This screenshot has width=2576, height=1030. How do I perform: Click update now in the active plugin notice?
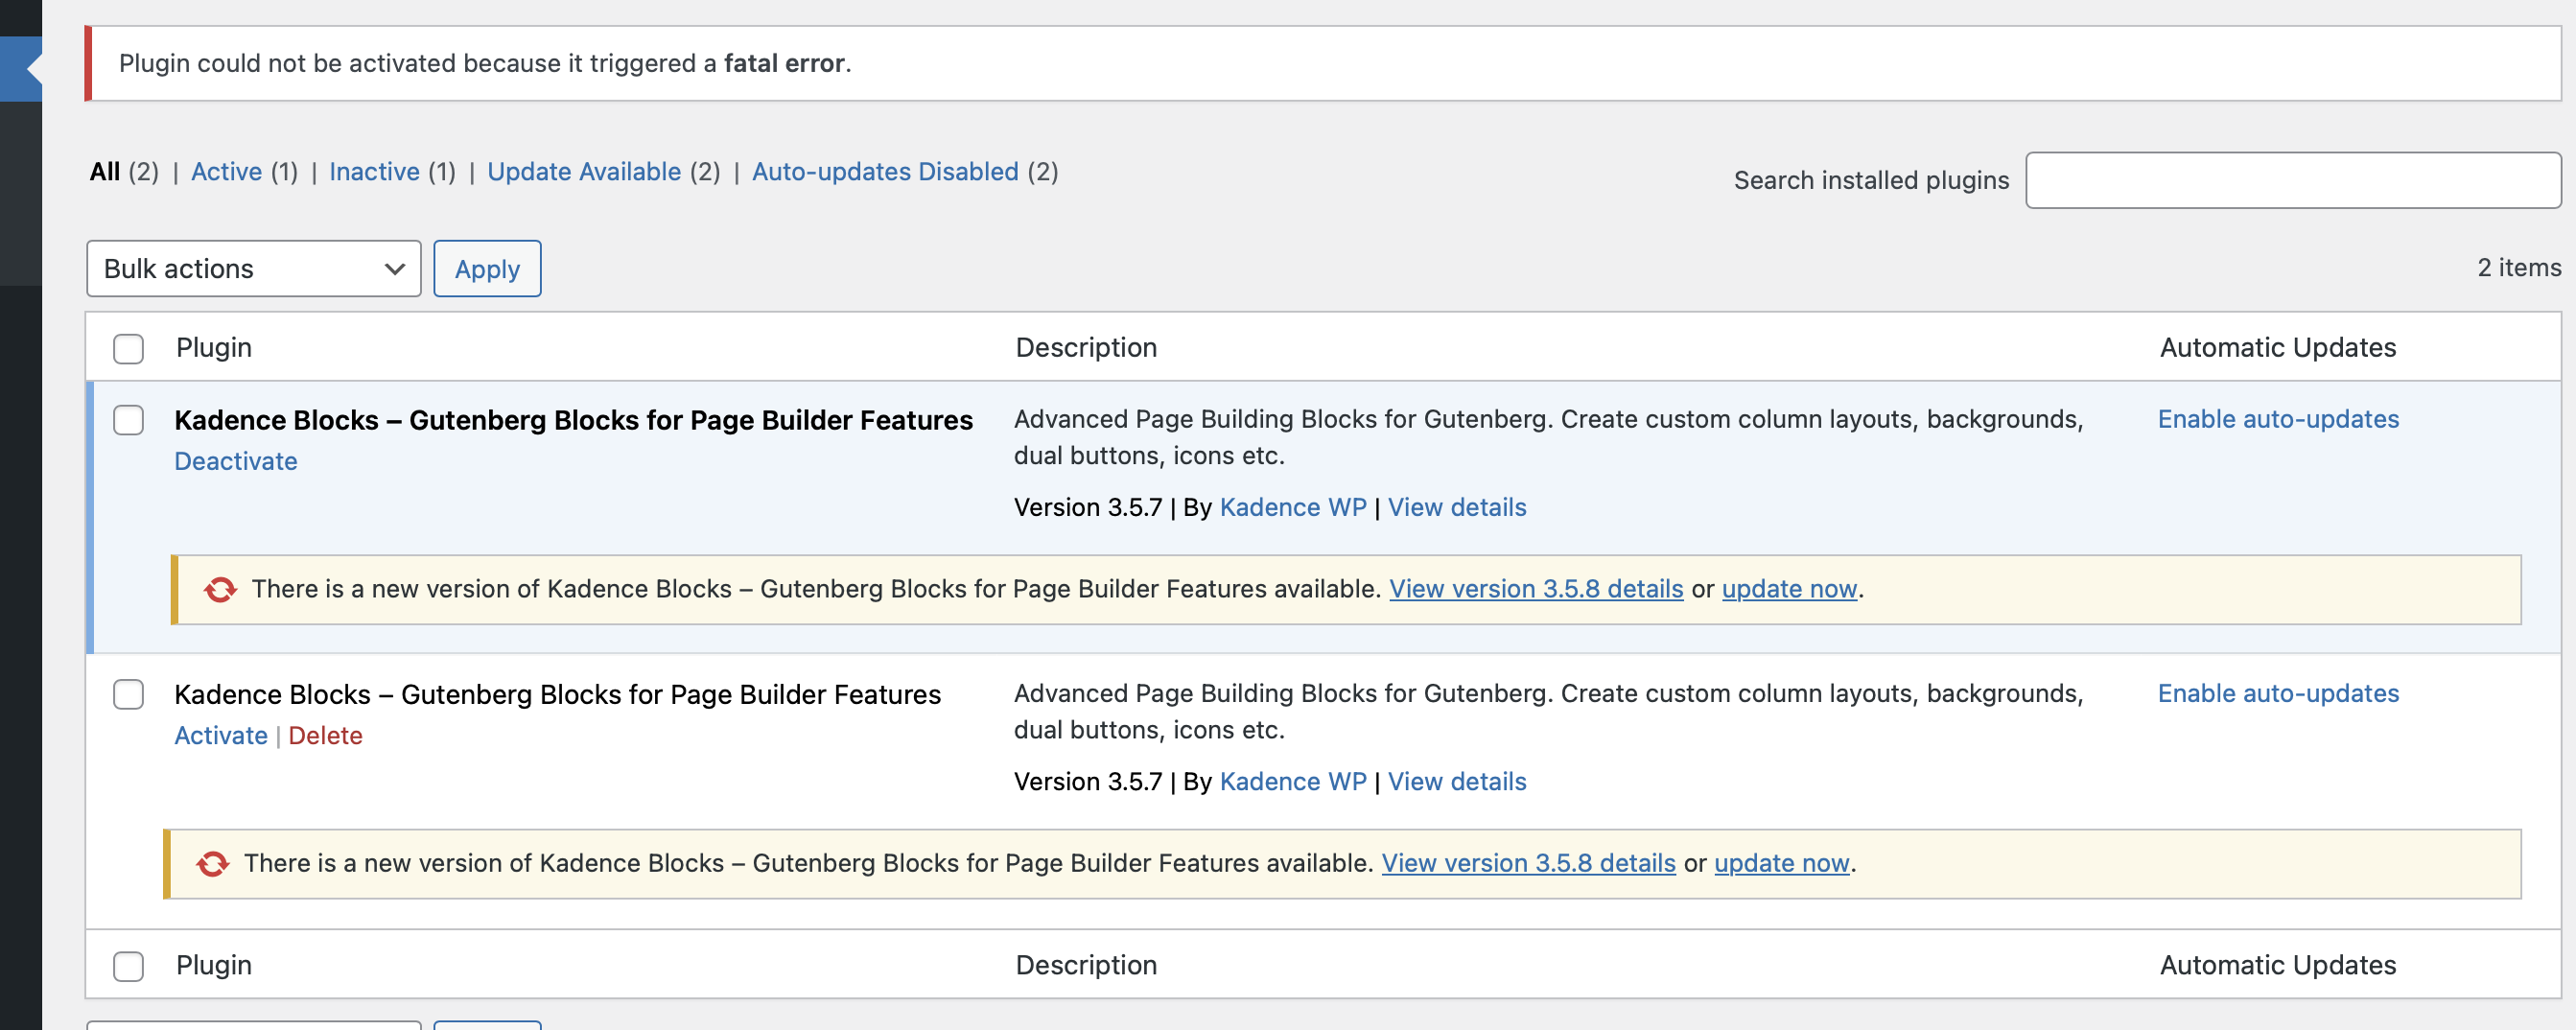[1789, 589]
